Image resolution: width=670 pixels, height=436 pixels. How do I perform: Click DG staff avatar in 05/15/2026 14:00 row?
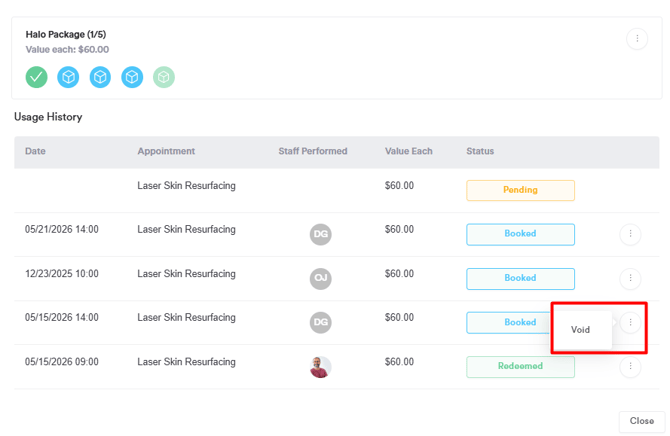click(320, 322)
